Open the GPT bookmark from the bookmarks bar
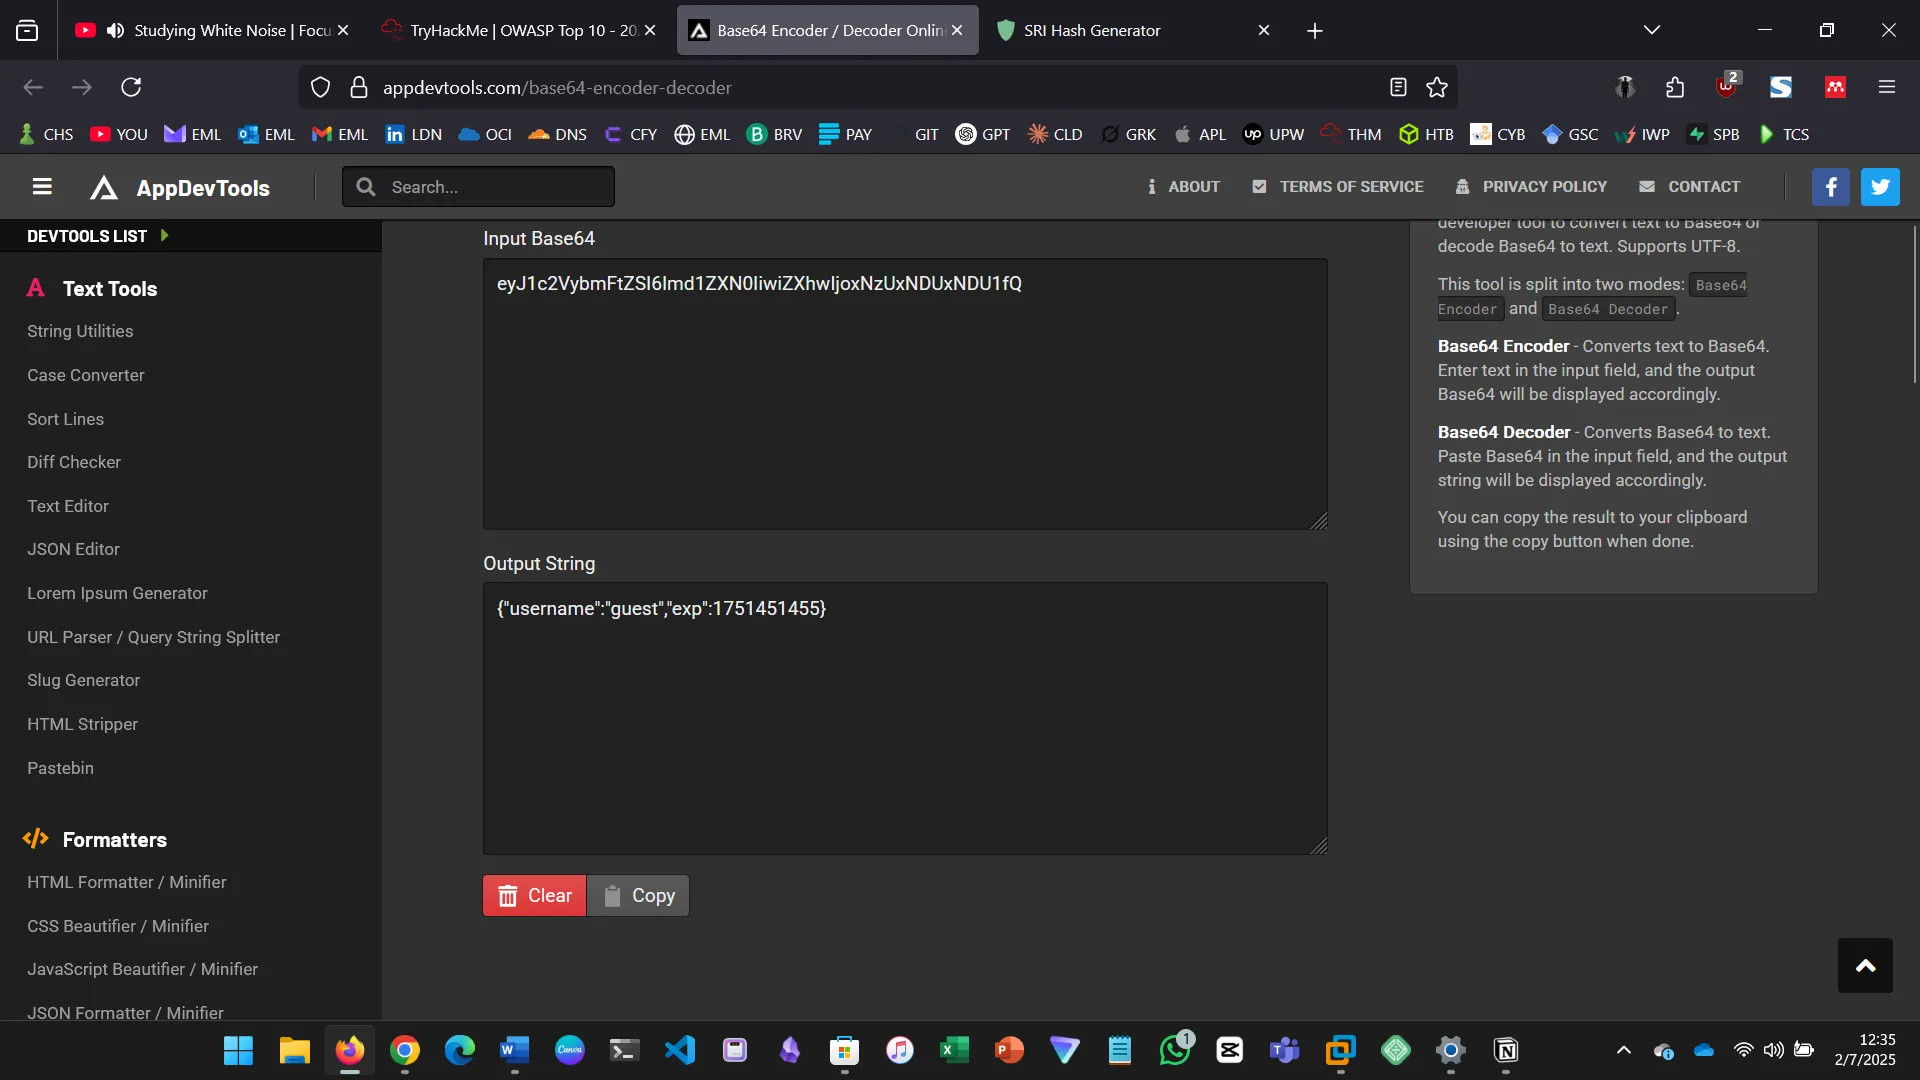 [983, 133]
